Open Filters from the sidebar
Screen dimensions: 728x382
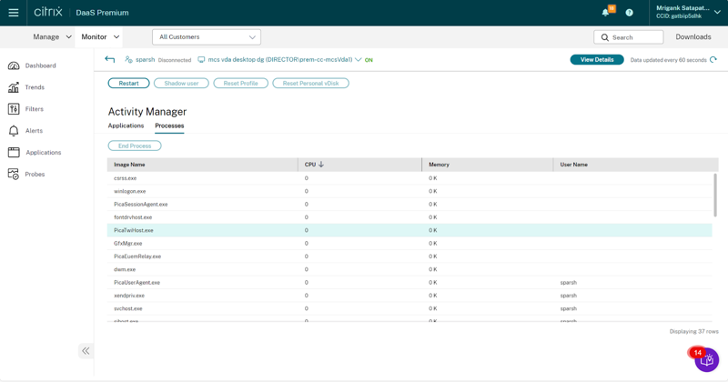coord(34,109)
